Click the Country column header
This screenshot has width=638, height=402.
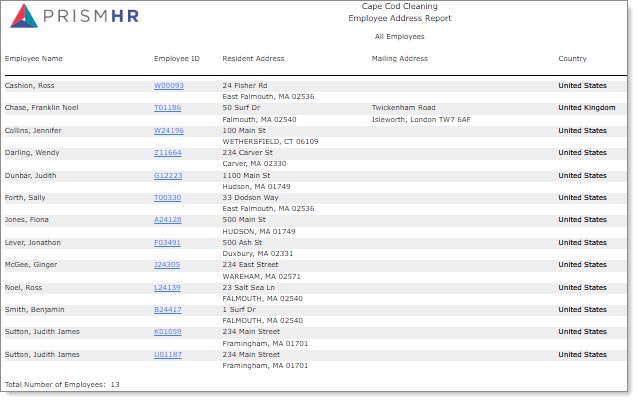[572, 59]
